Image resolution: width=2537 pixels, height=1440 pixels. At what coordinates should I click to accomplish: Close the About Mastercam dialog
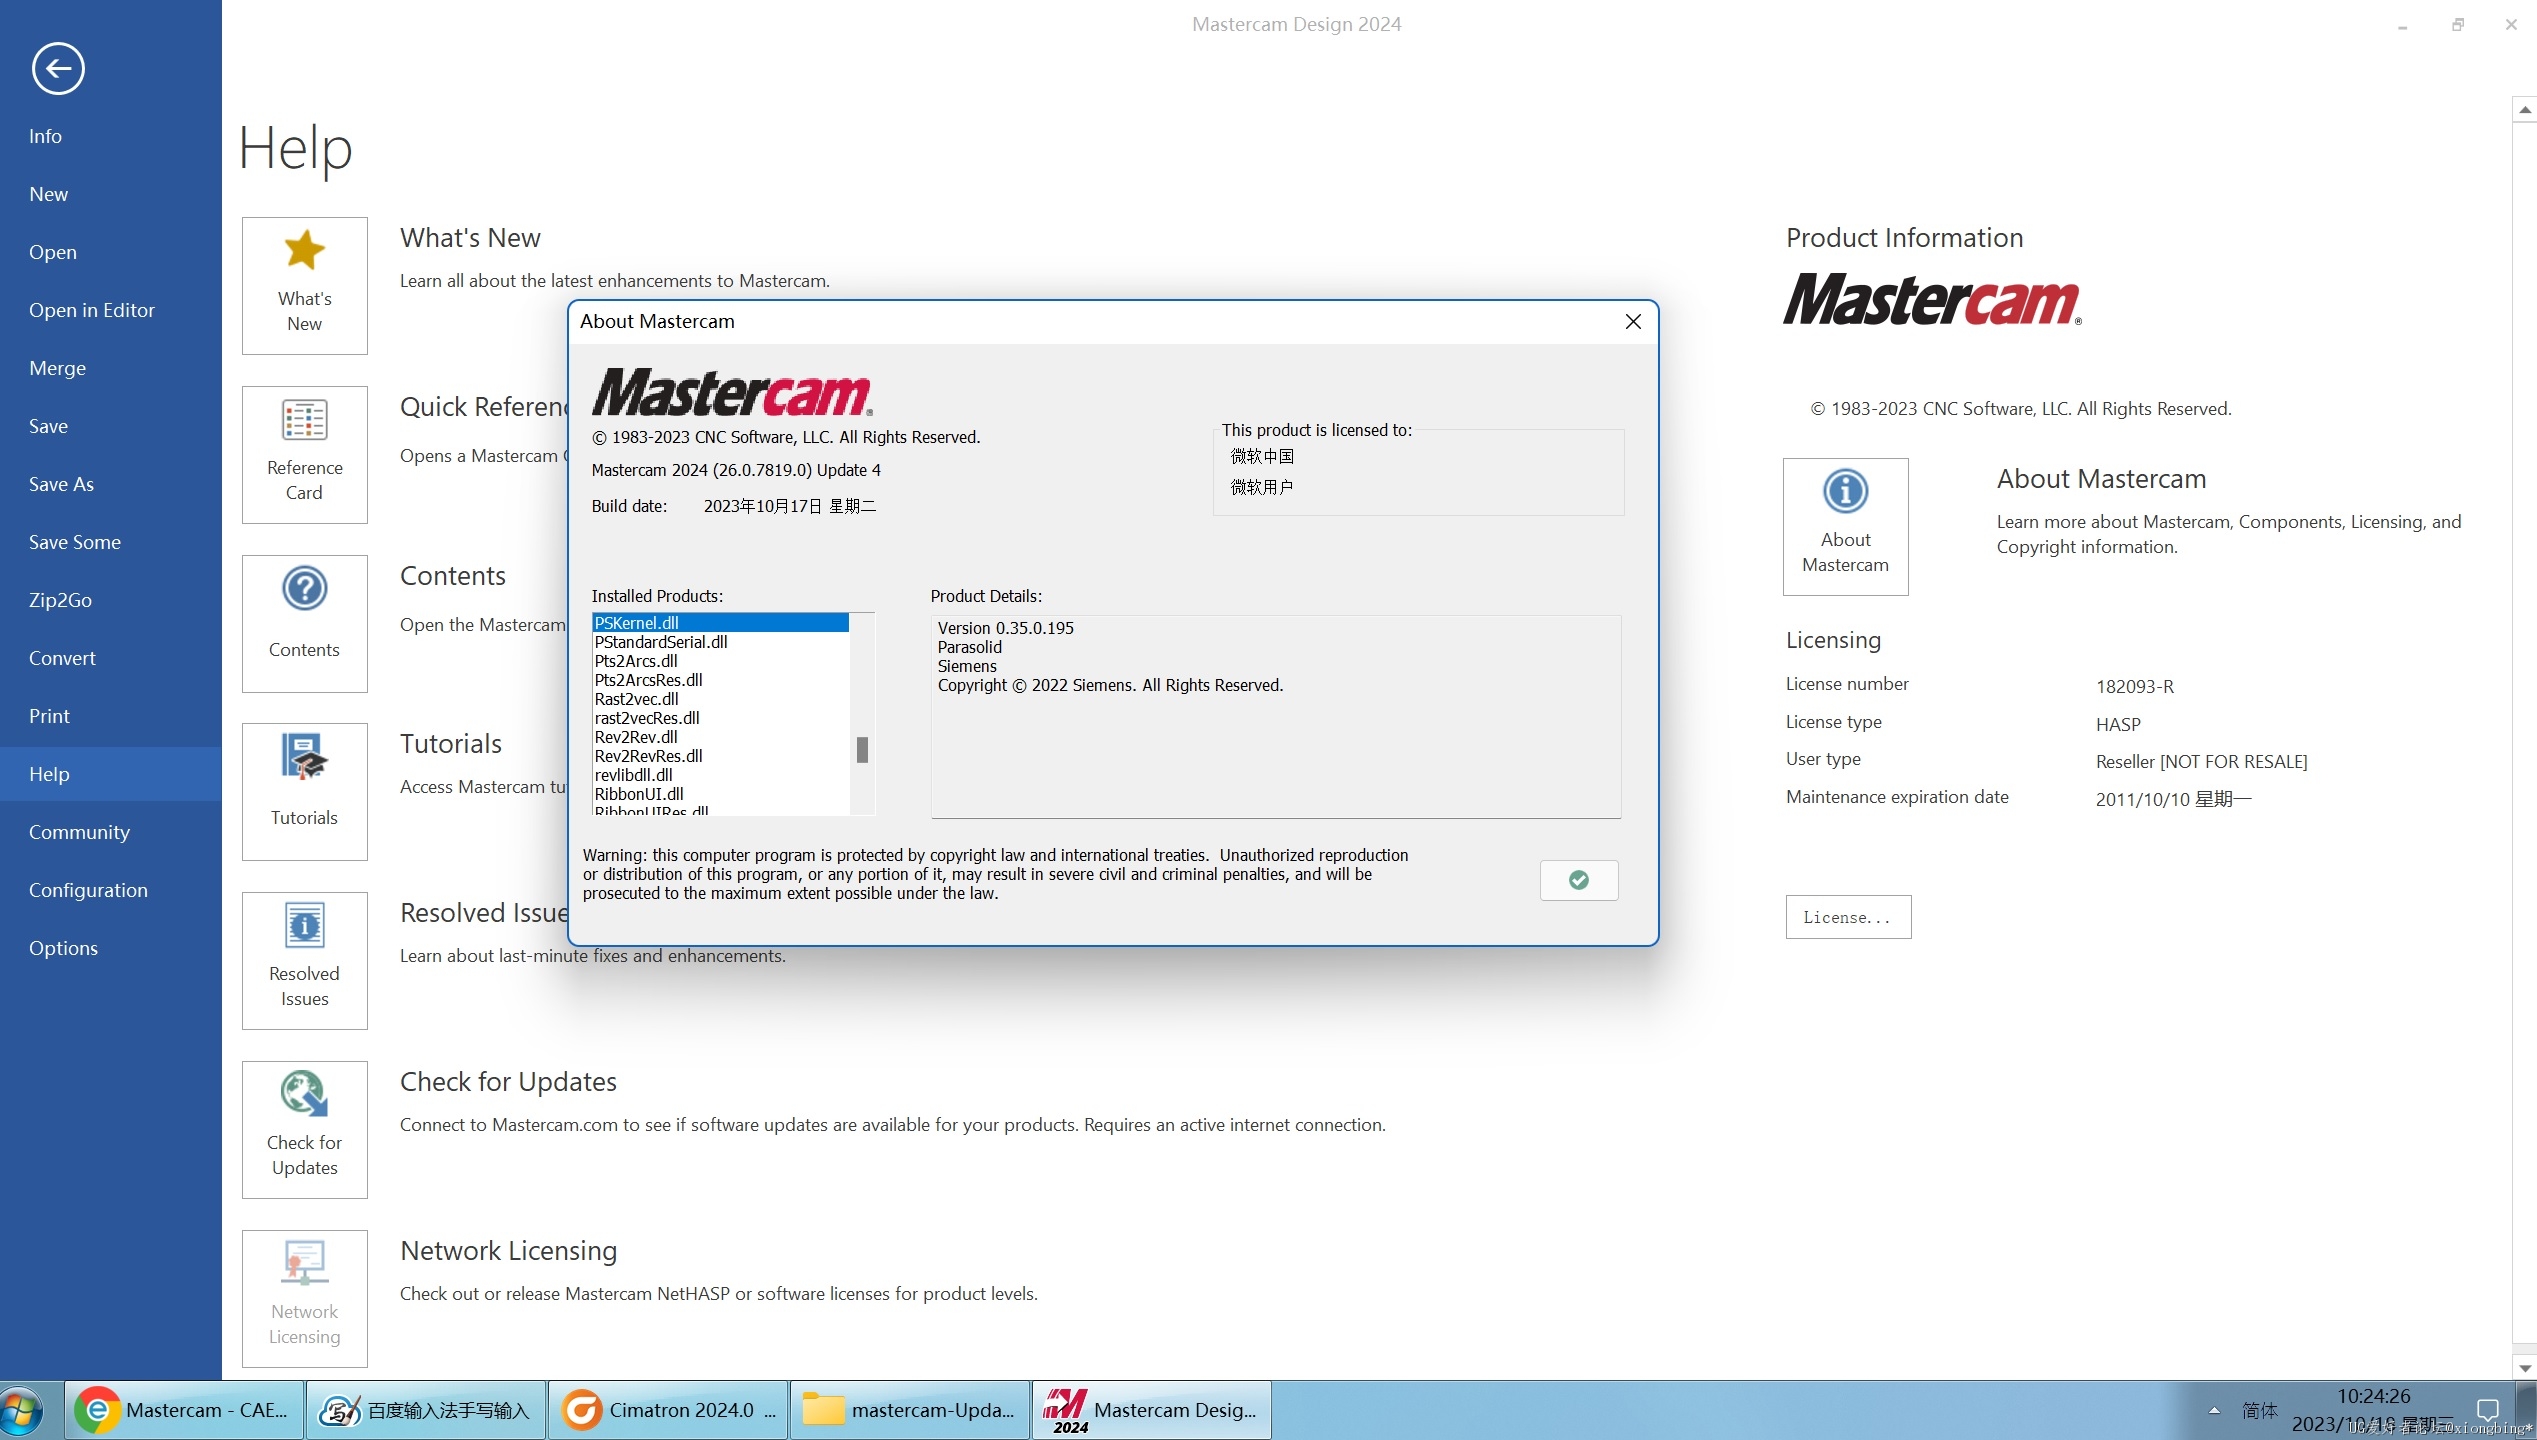pyautogui.click(x=1634, y=321)
